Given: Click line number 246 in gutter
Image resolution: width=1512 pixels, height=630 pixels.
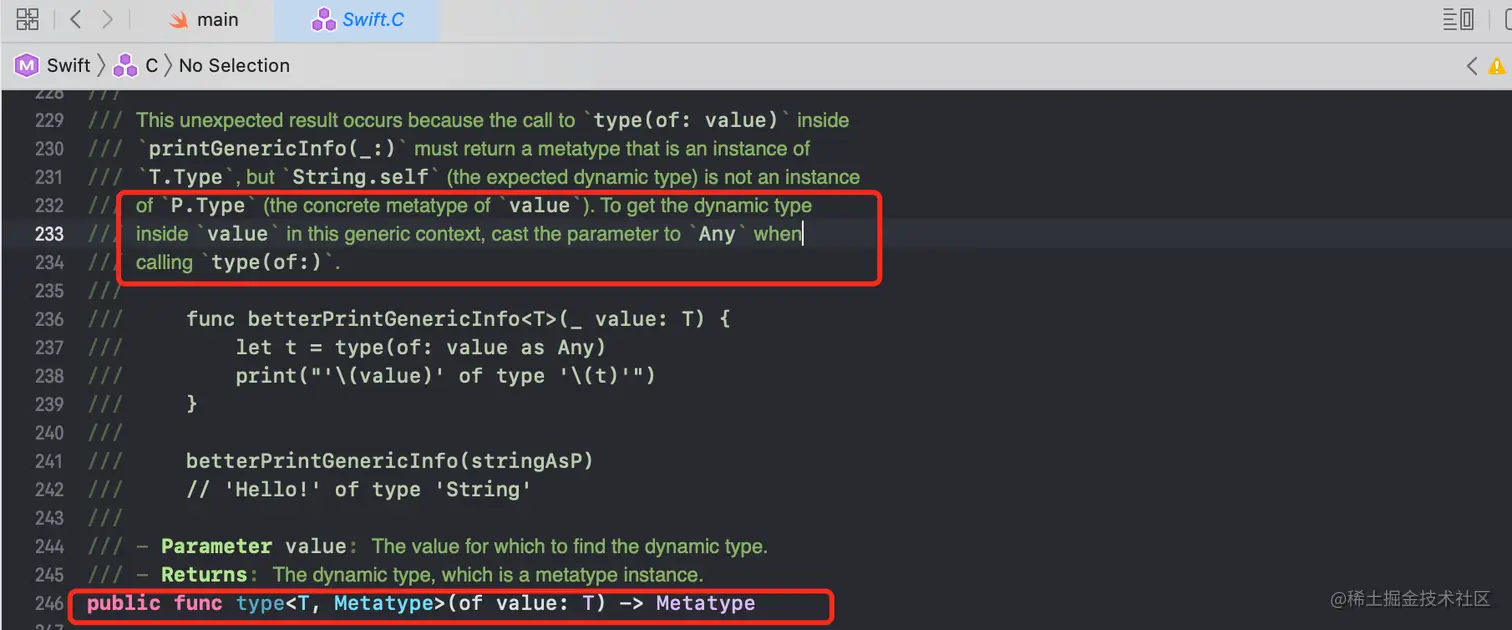Looking at the screenshot, I should (49, 604).
